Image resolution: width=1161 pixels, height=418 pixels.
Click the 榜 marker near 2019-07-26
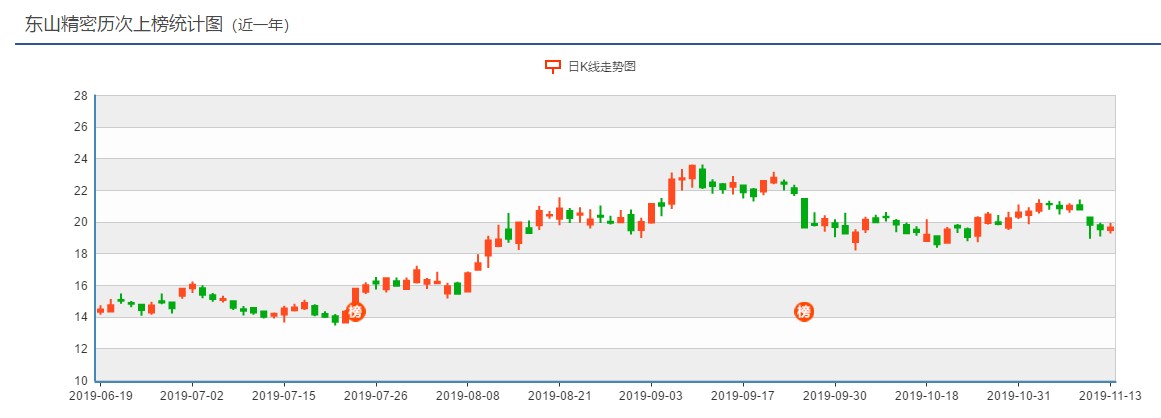355,312
